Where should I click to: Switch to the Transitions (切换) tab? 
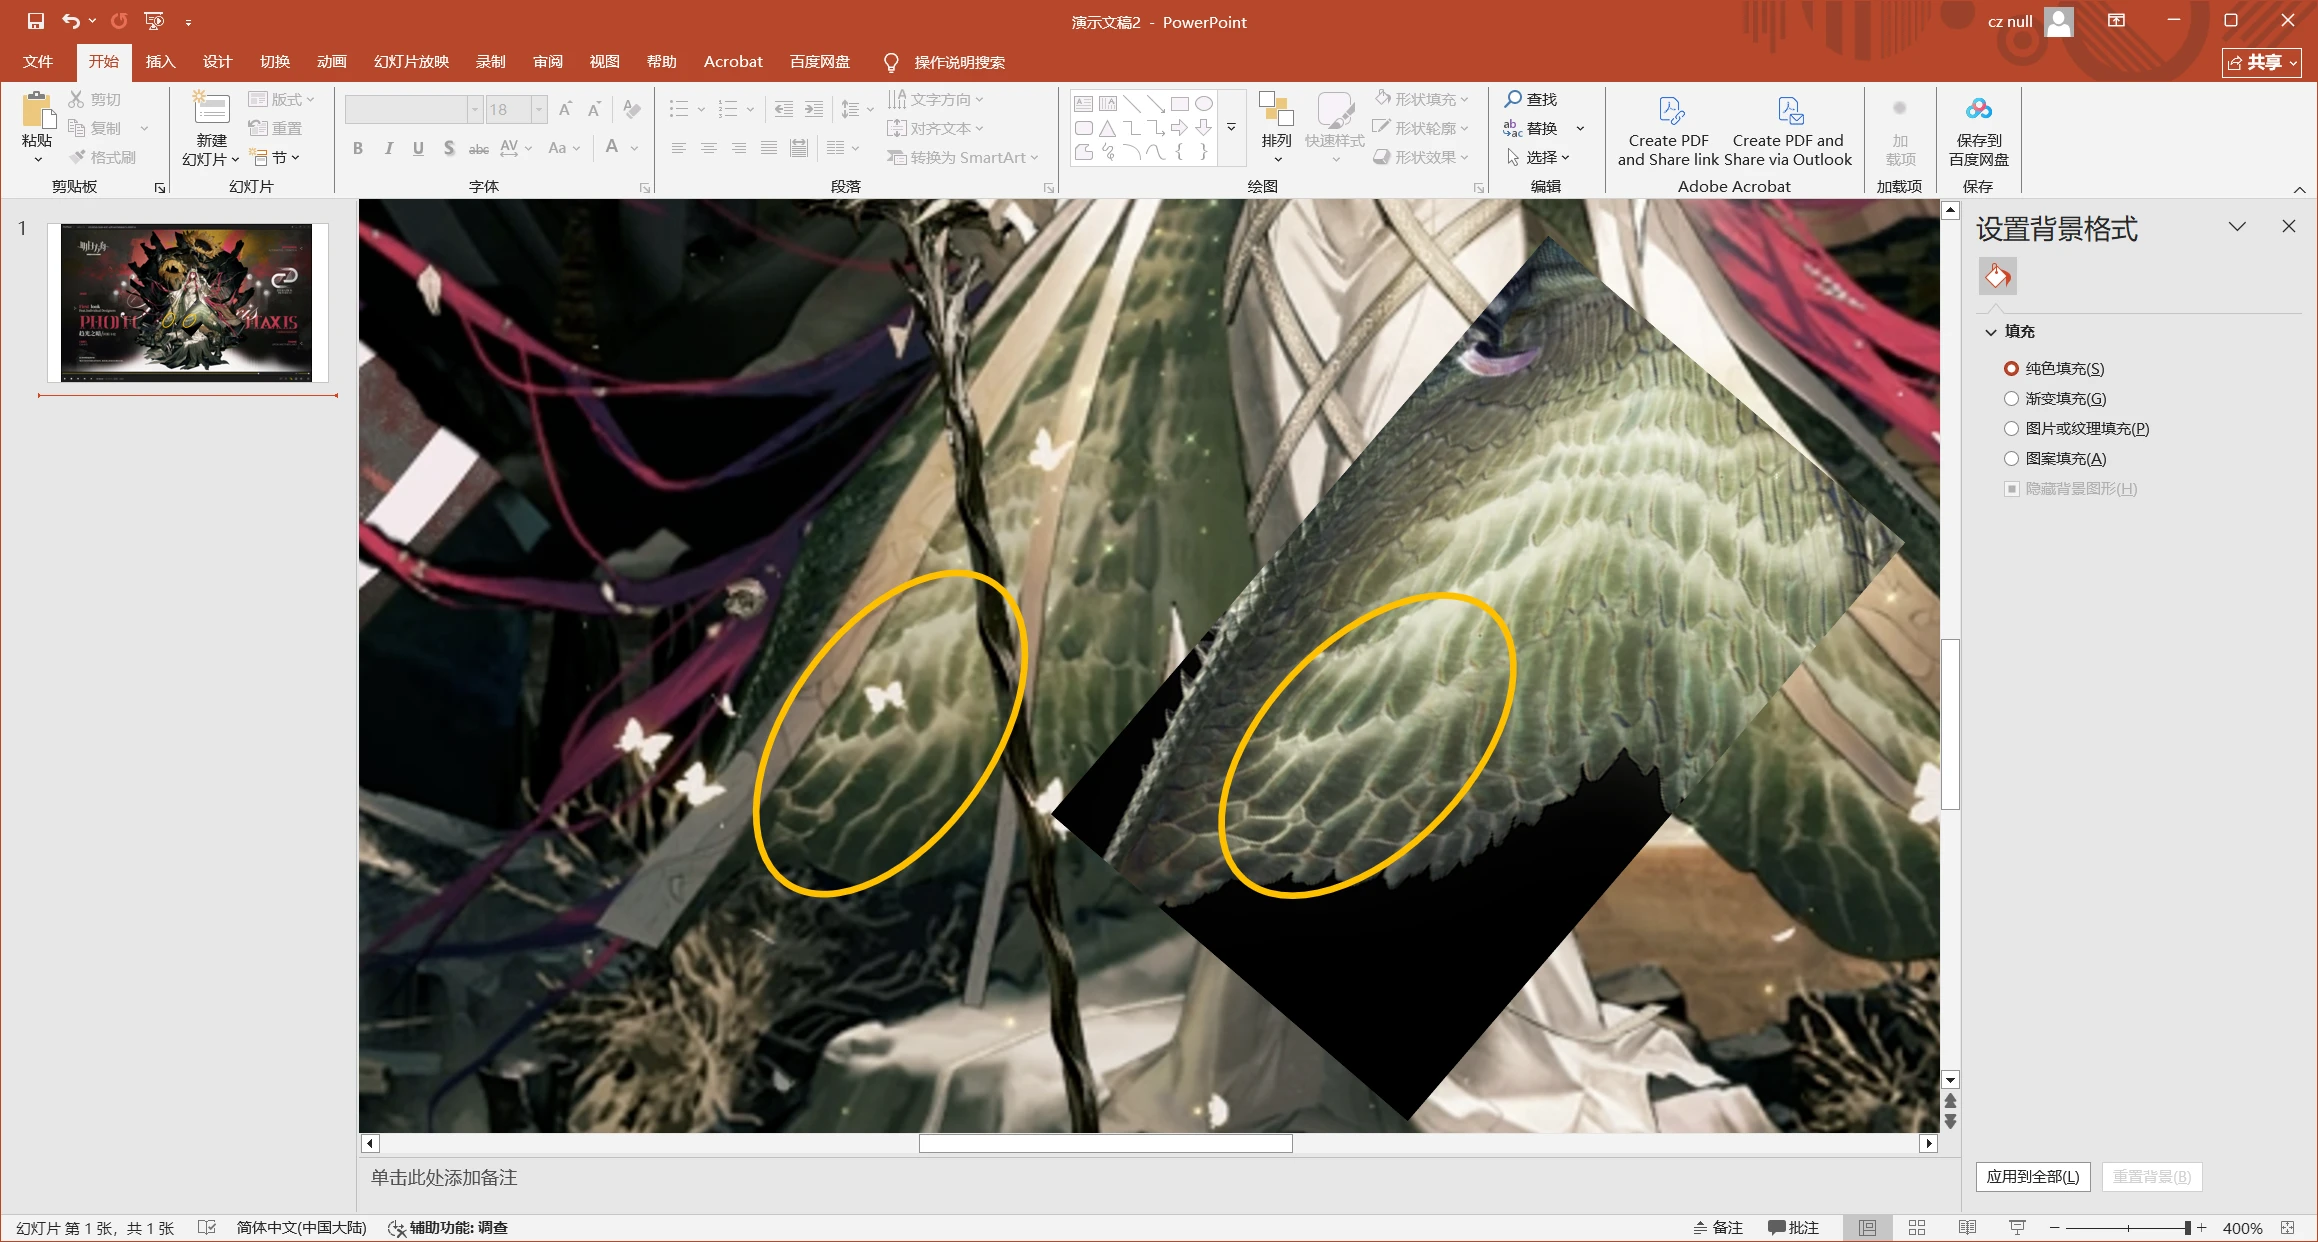(x=274, y=62)
